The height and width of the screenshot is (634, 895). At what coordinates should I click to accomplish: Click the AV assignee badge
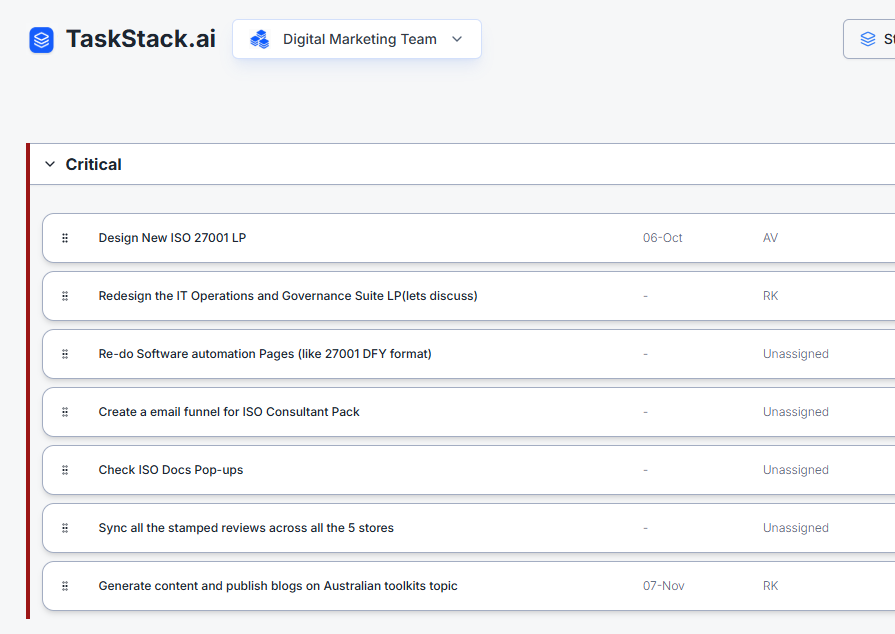(770, 238)
